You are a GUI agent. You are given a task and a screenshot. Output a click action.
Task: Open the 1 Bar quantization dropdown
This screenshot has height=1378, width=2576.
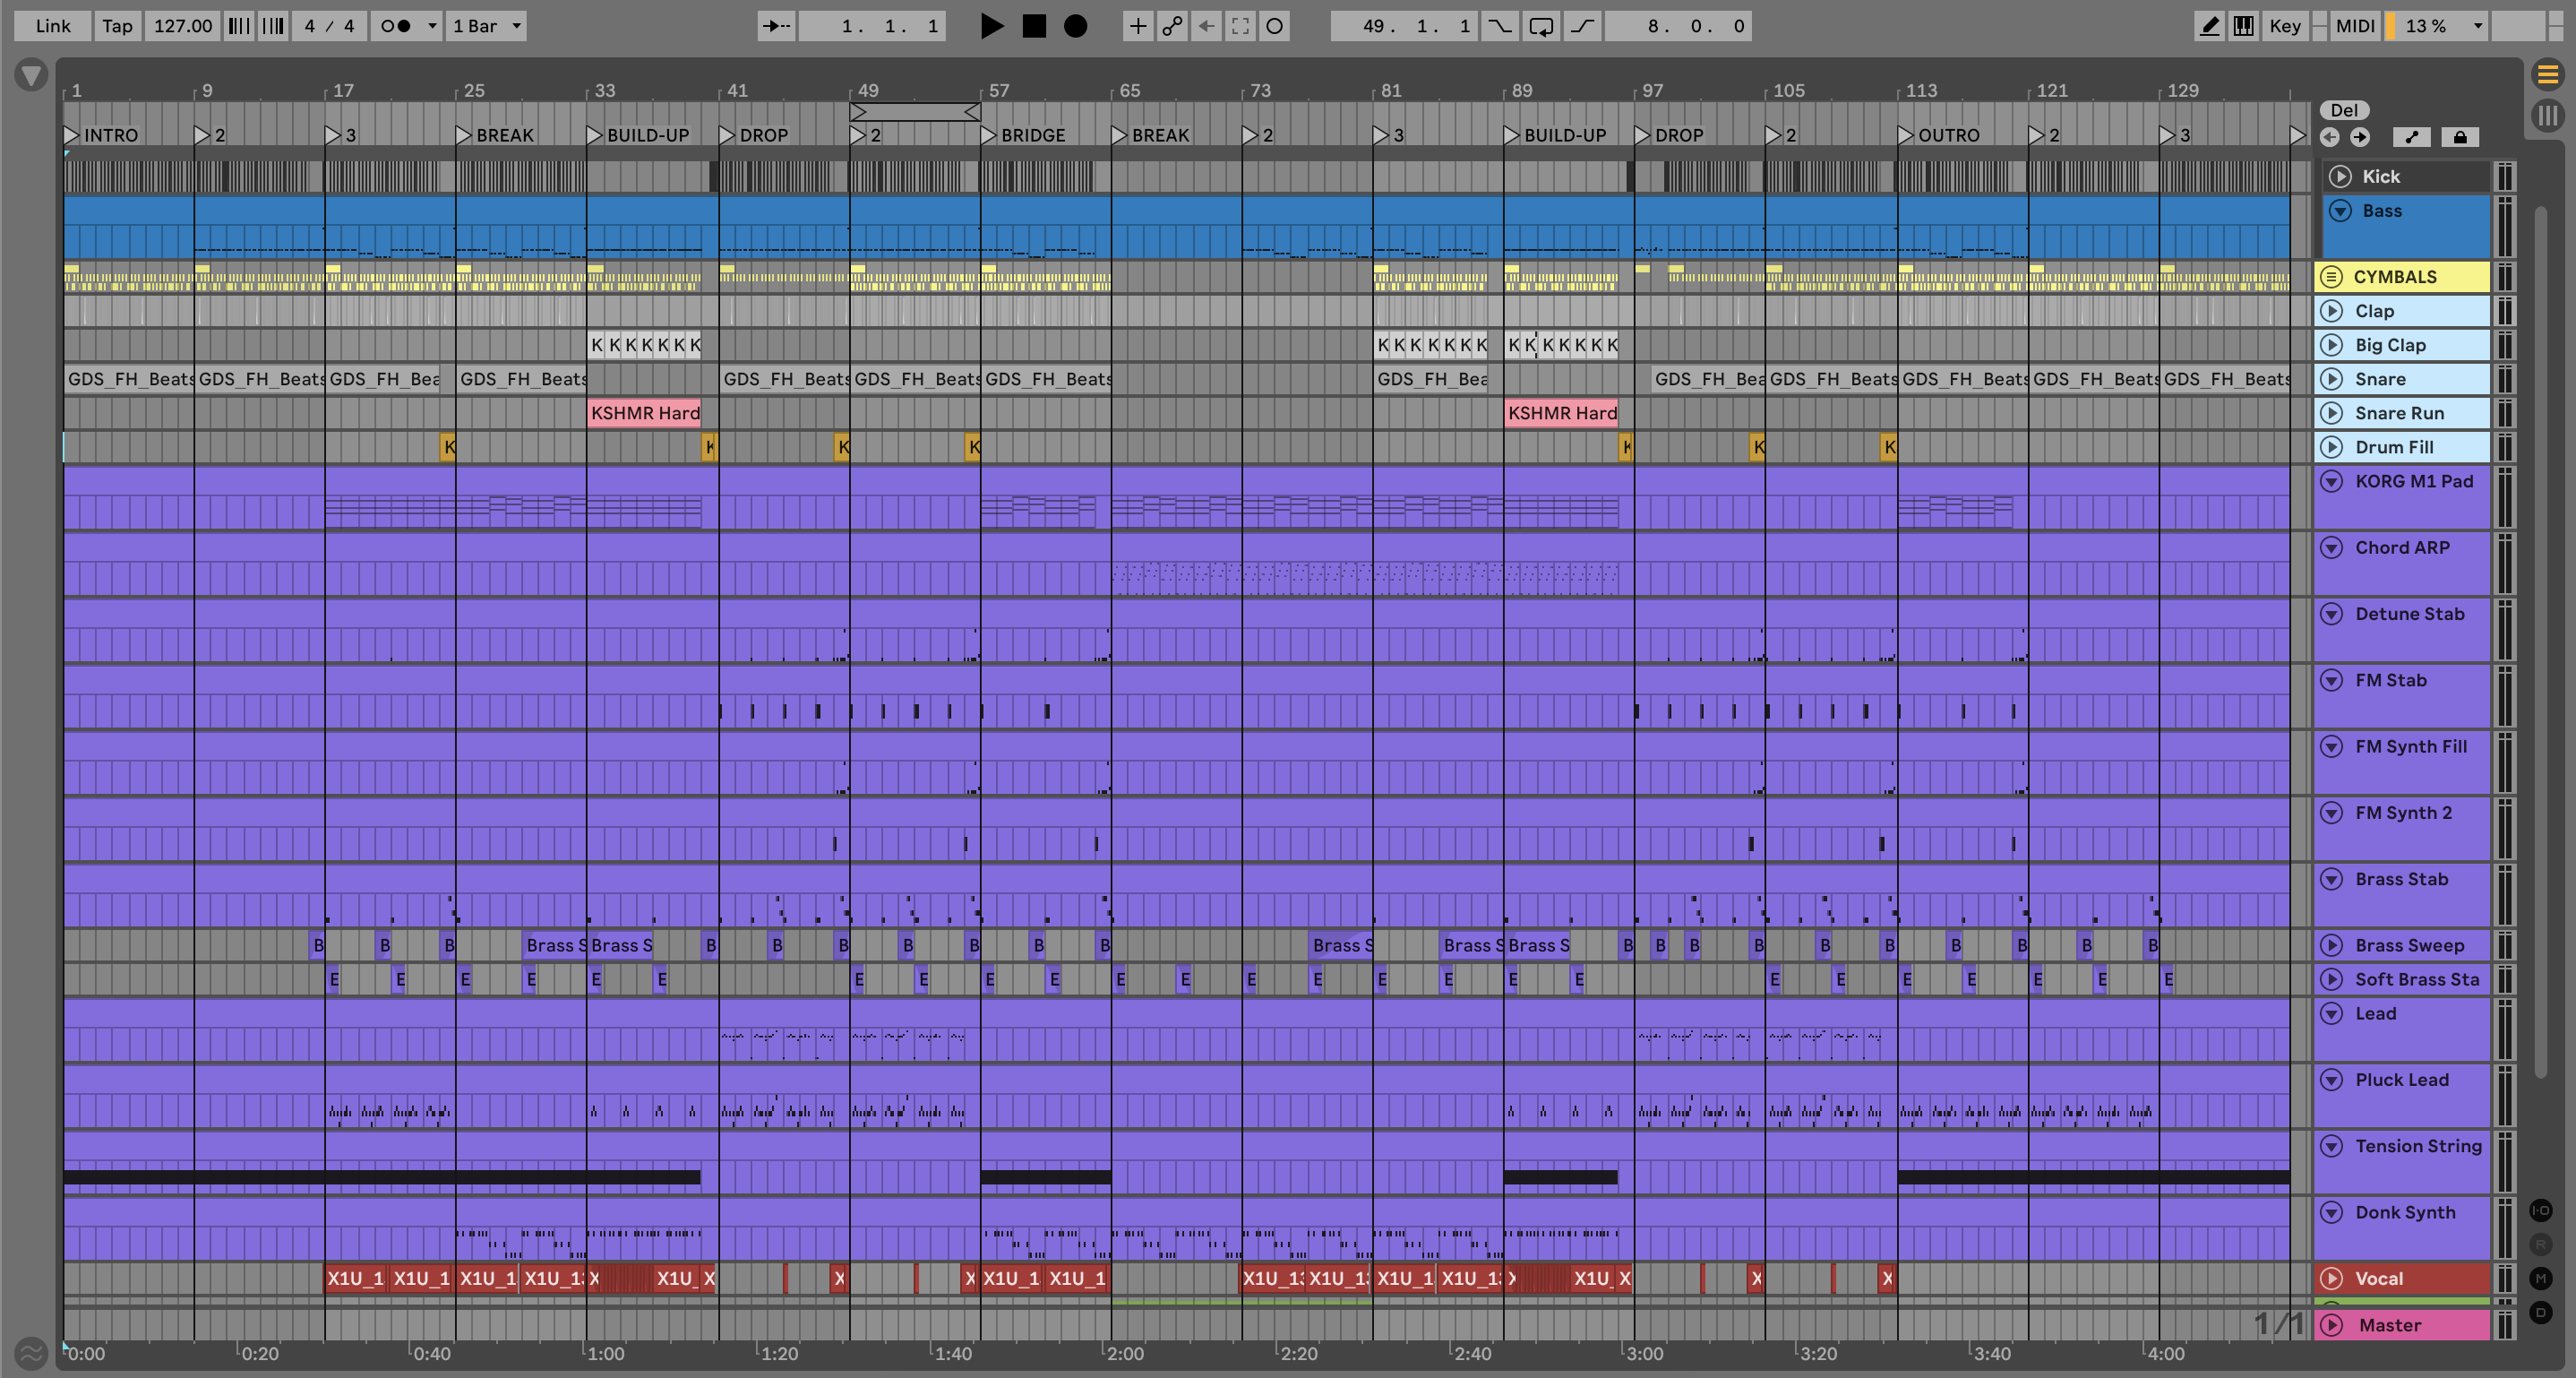coord(487,26)
